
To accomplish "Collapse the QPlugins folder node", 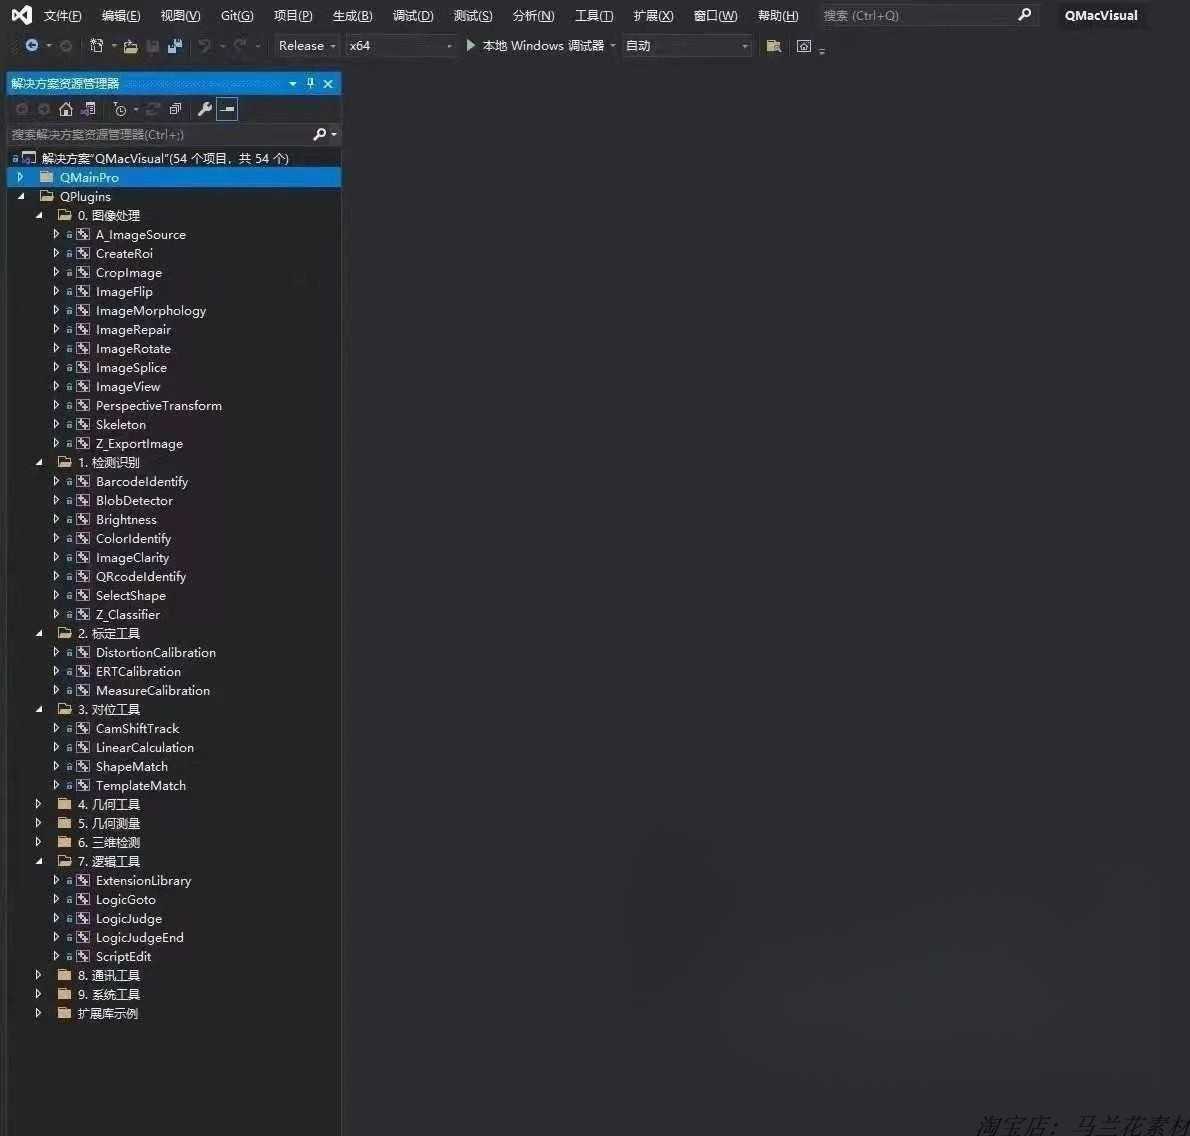I will 20,196.
